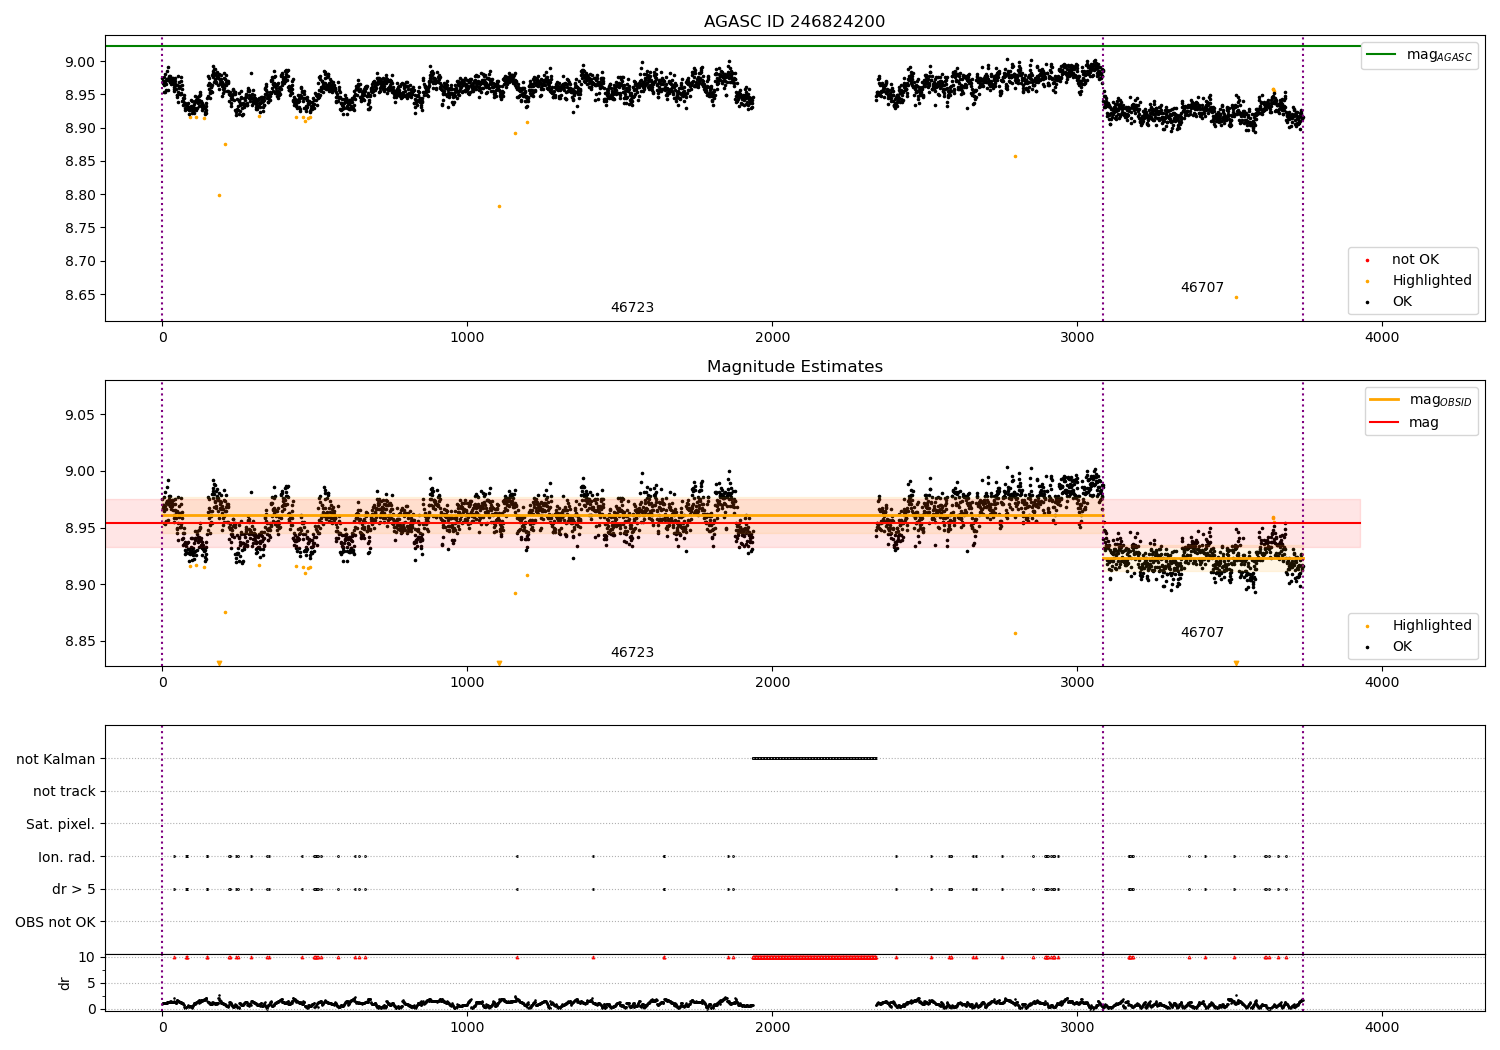Image resolution: width=1500 pixels, height=1050 pixels.
Task: Click observation label 46723 in Magnitude Estimates plot
Action: 632,653
